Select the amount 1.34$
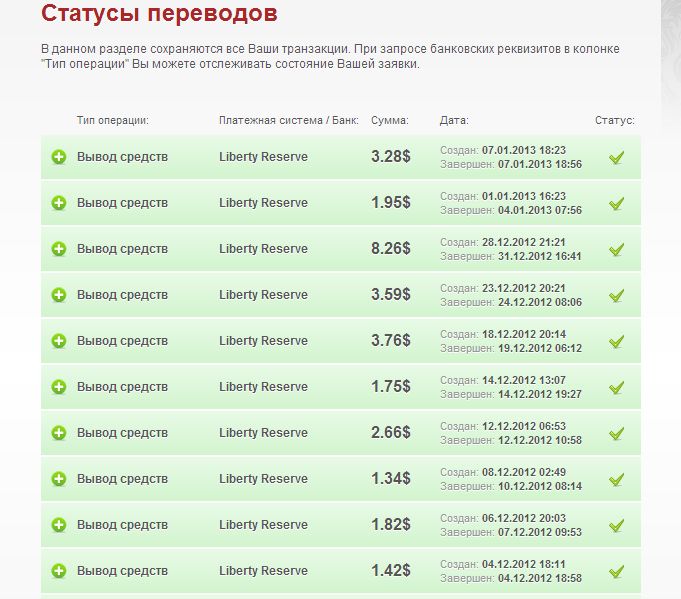This screenshot has height=599, width=681. [x=390, y=479]
